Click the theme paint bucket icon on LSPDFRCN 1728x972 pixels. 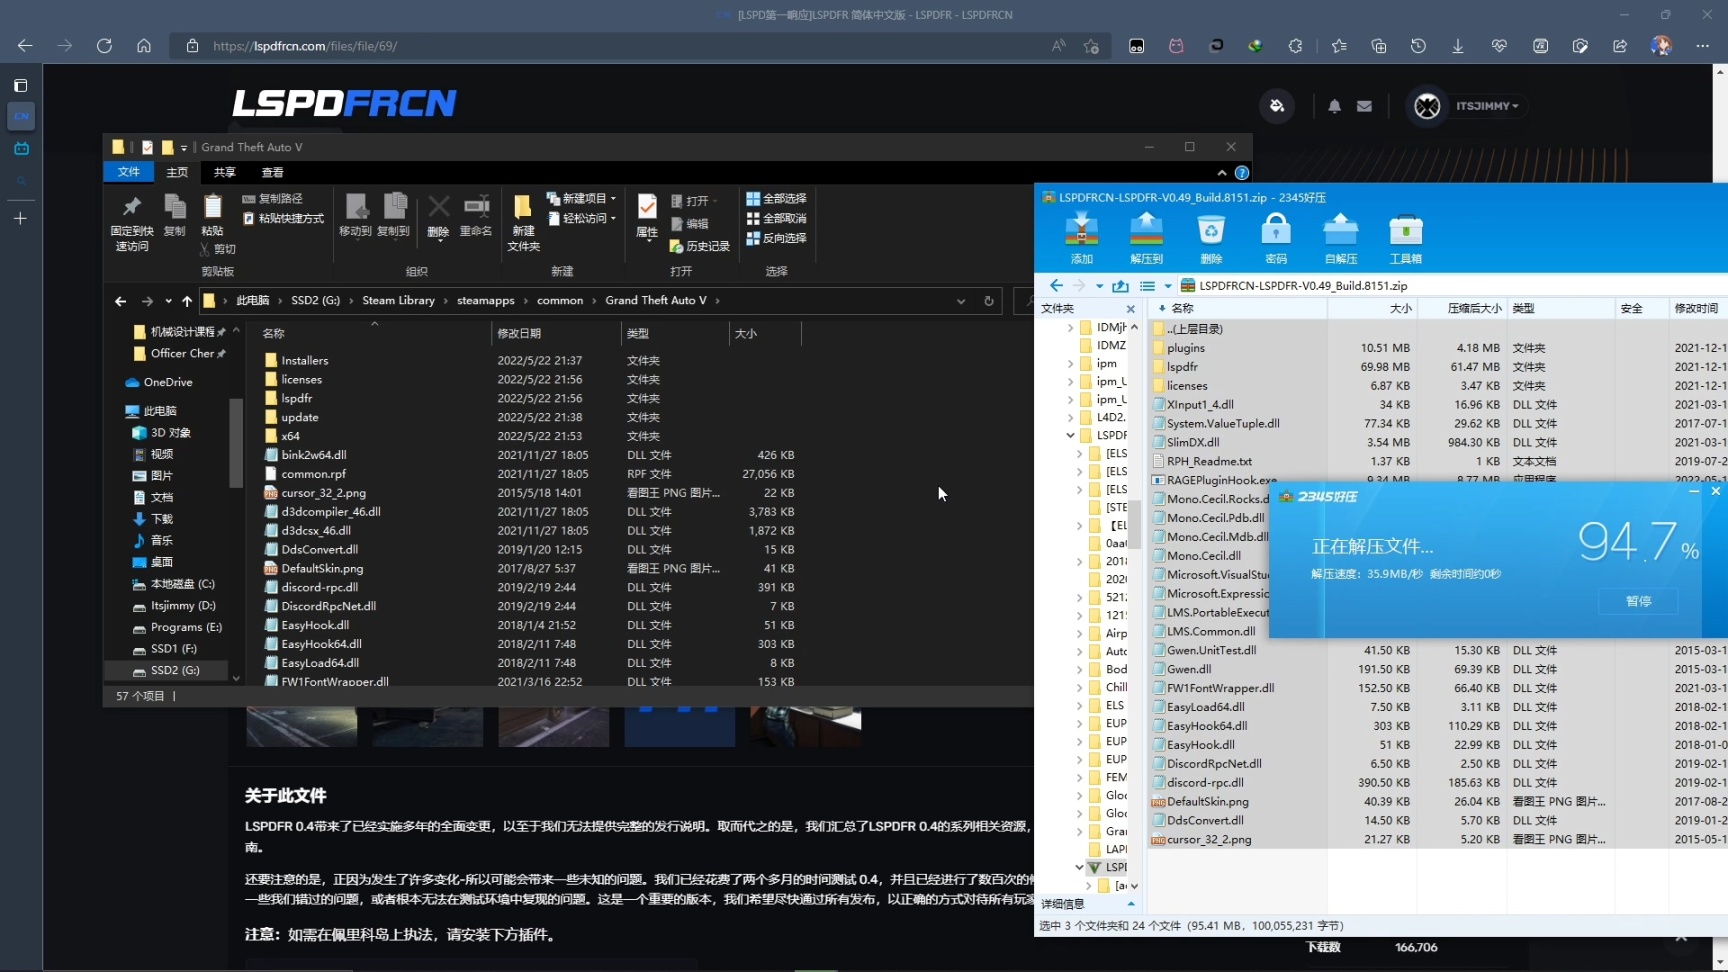pyautogui.click(x=1277, y=106)
